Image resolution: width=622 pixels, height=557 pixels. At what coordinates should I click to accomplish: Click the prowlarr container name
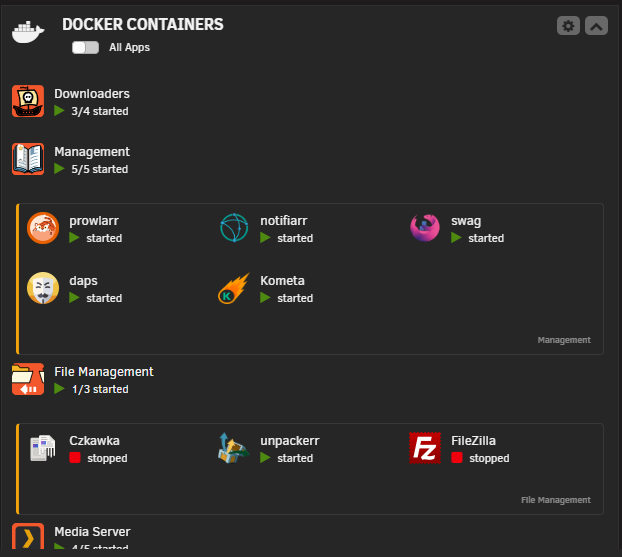pyautogui.click(x=94, y=221)
